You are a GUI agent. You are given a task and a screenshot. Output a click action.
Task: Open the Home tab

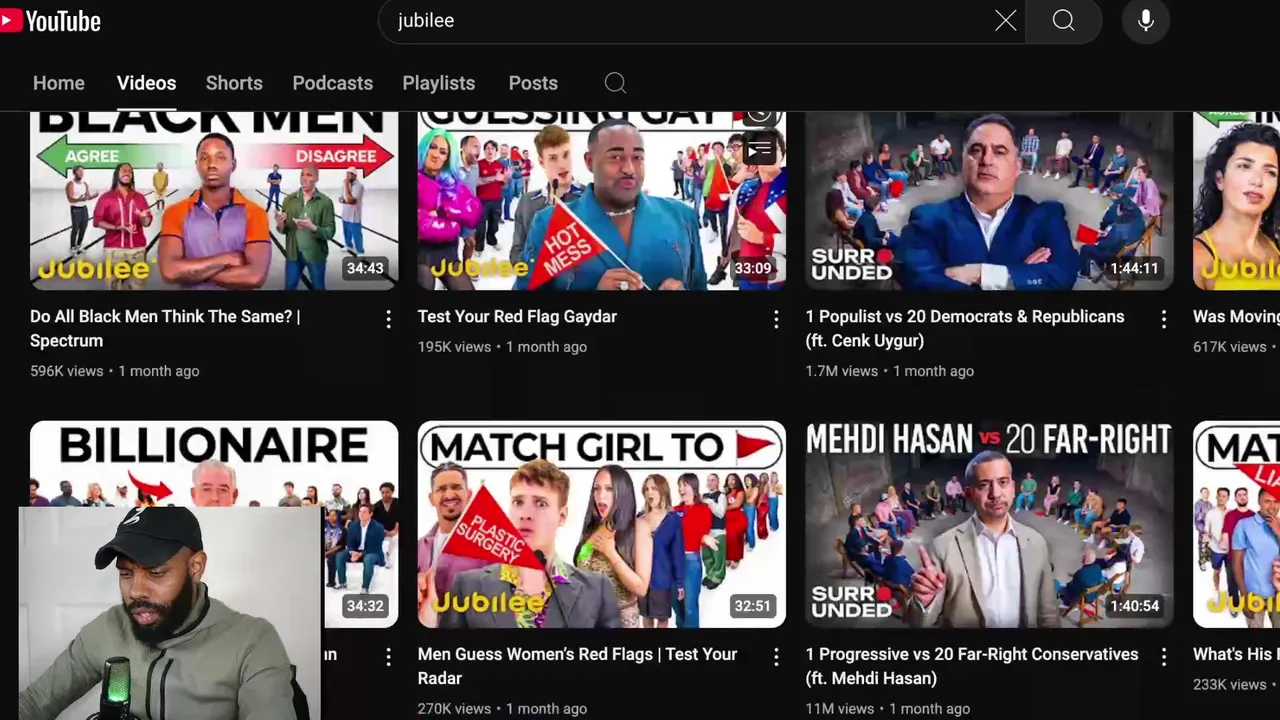[x=59, y=83]
